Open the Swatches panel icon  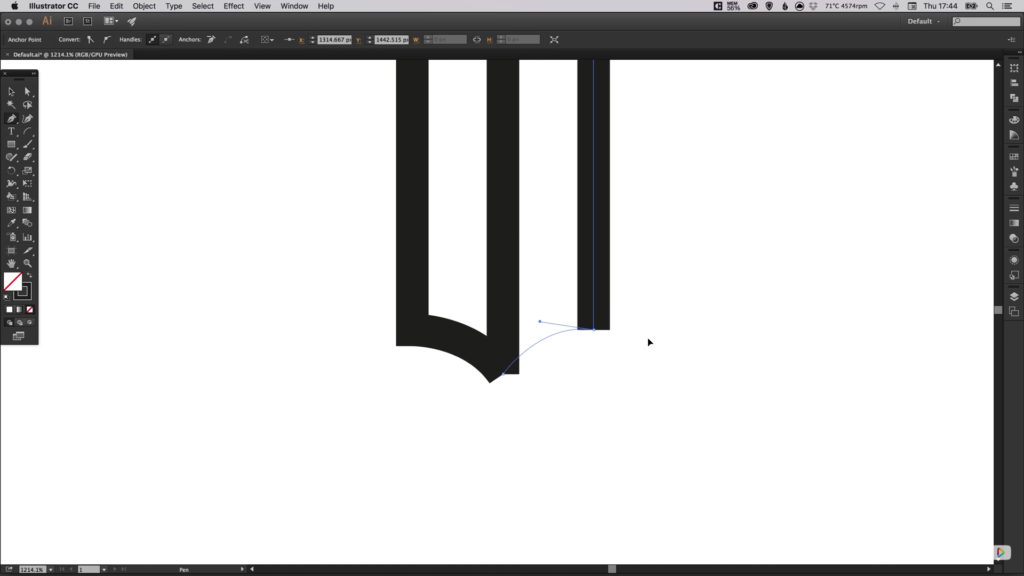click(1014, 157)
